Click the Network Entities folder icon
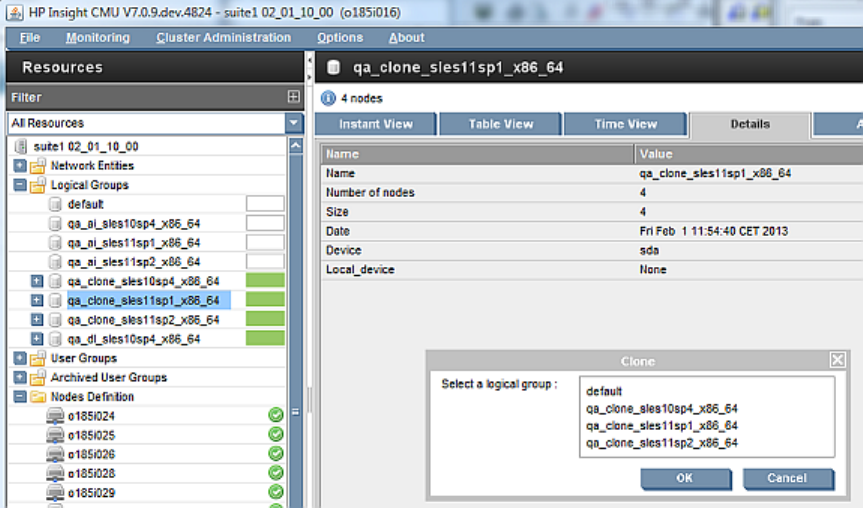The width and height of the screenshot is (863, 508). [x=38, y=166]
